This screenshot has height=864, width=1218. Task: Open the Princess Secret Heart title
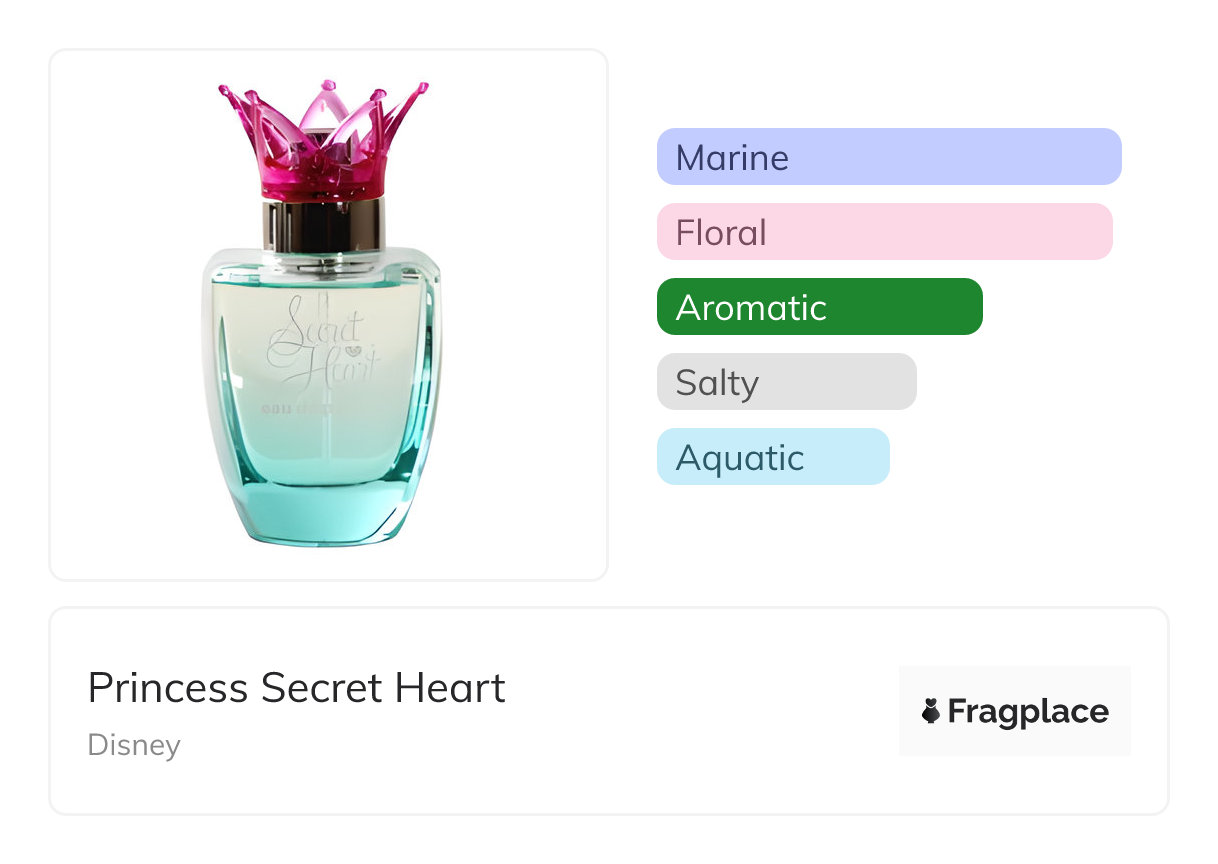(296, 688)
